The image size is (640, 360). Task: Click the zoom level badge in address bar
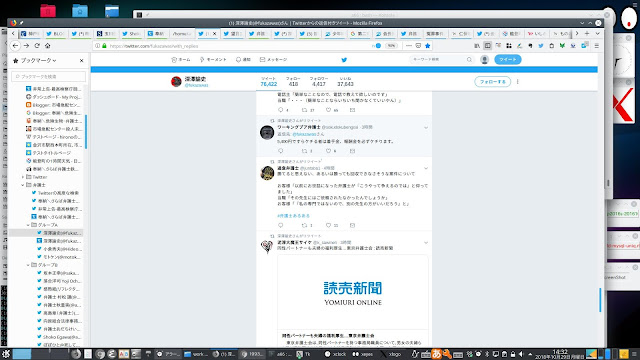(391, 46)
